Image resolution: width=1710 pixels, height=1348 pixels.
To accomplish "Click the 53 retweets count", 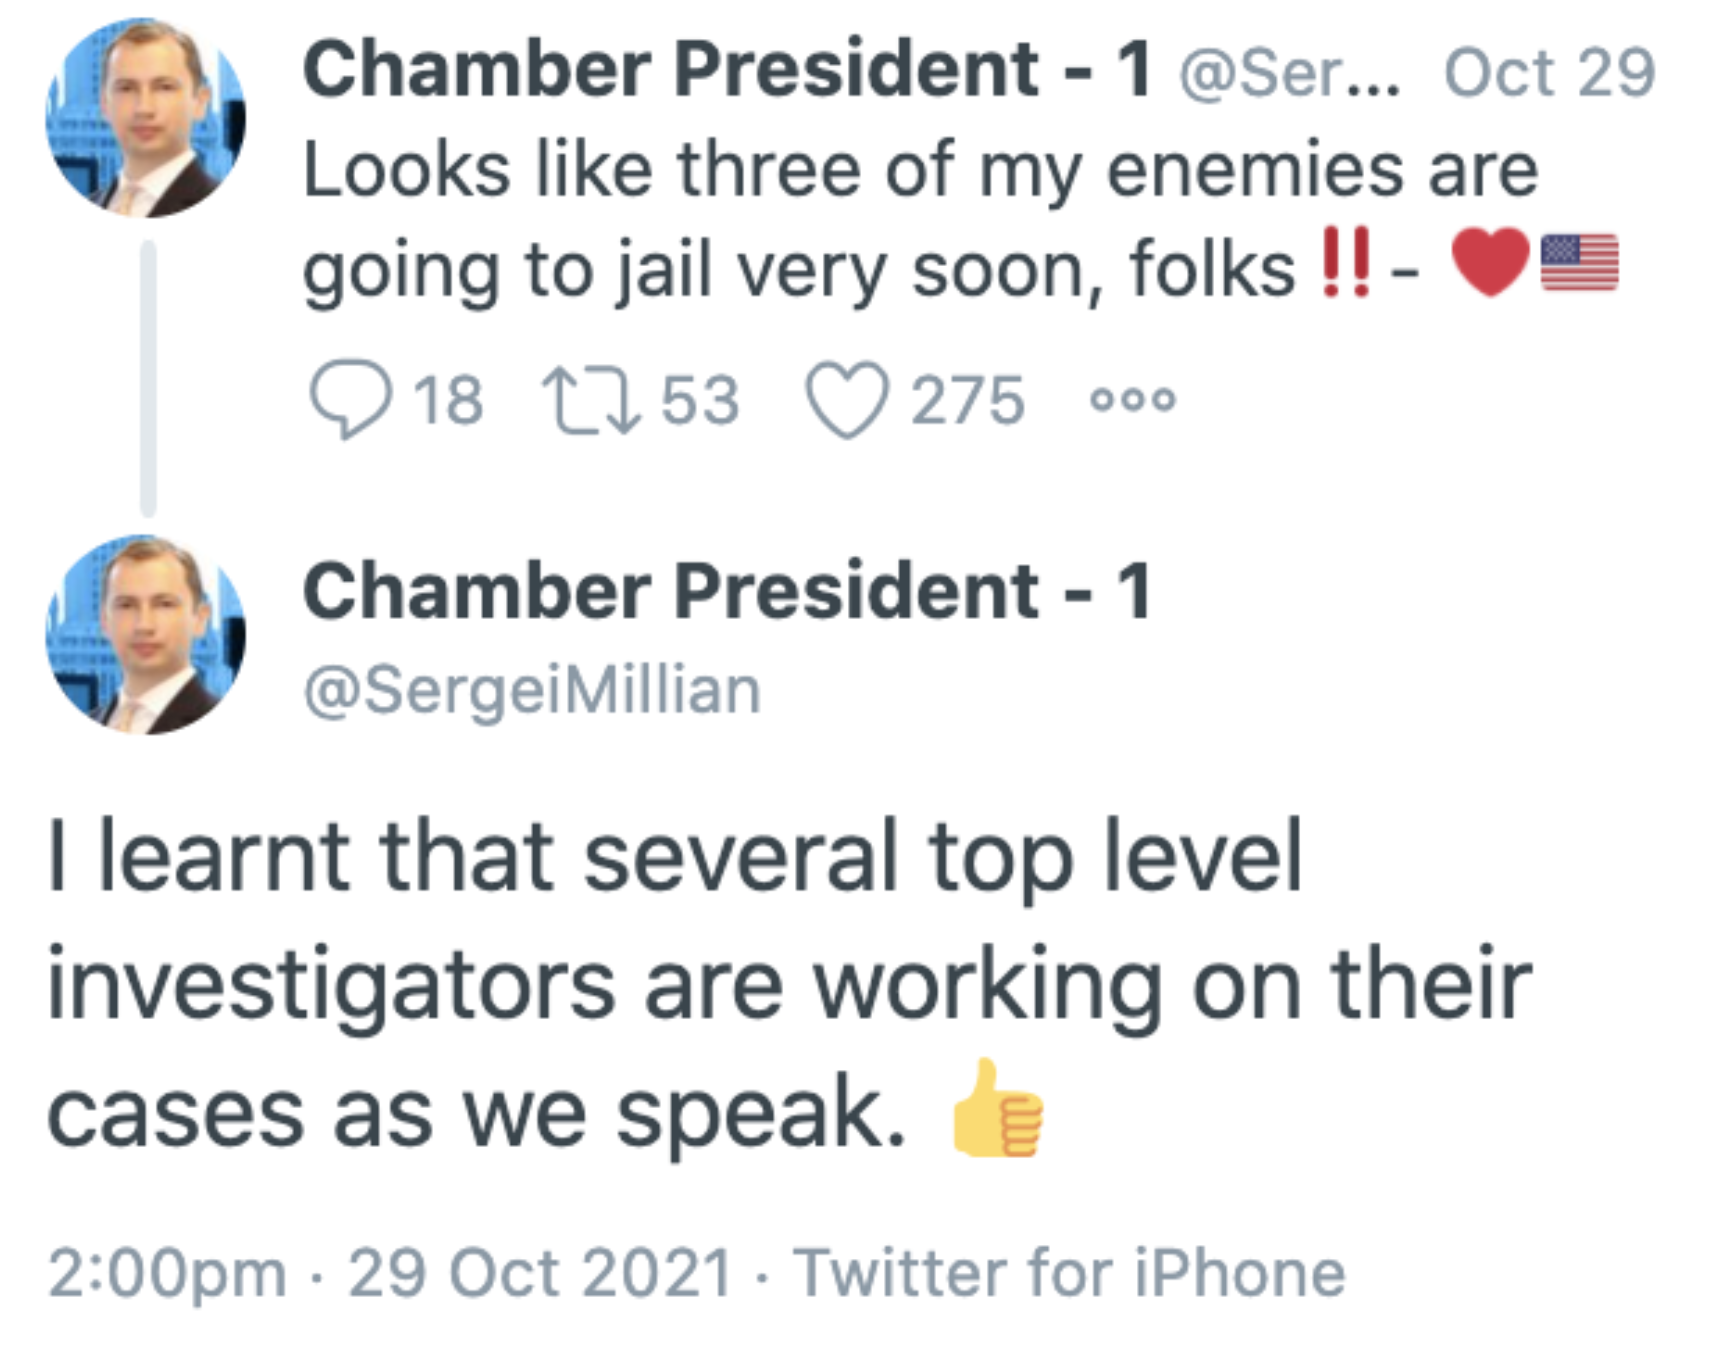I will (700, 400).
